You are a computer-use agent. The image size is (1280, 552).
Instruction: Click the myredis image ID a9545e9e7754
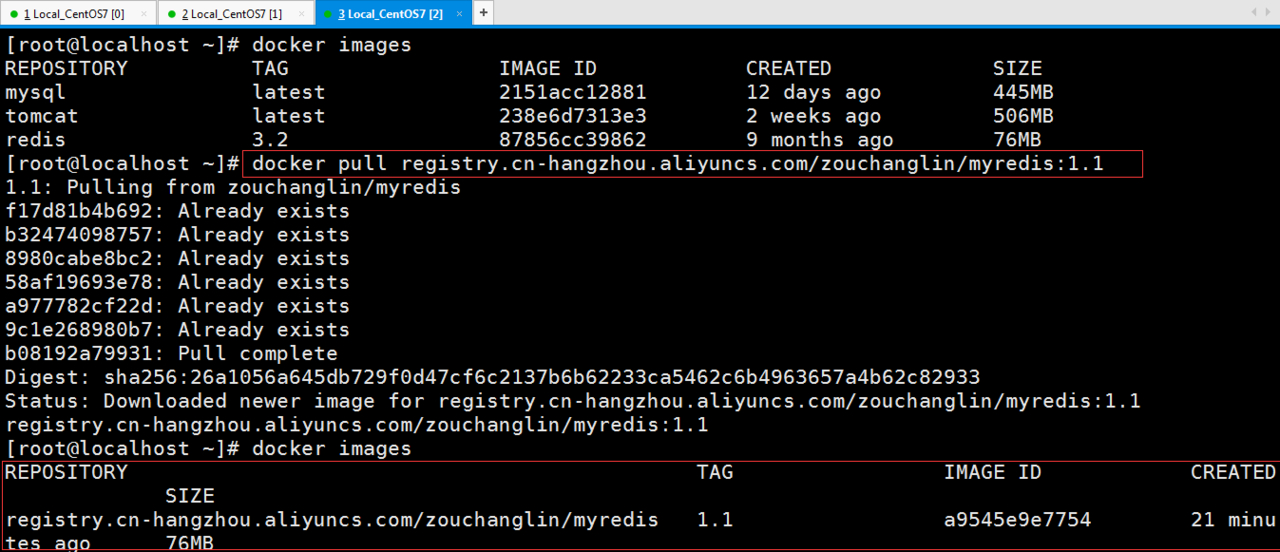click(1017, 520)
